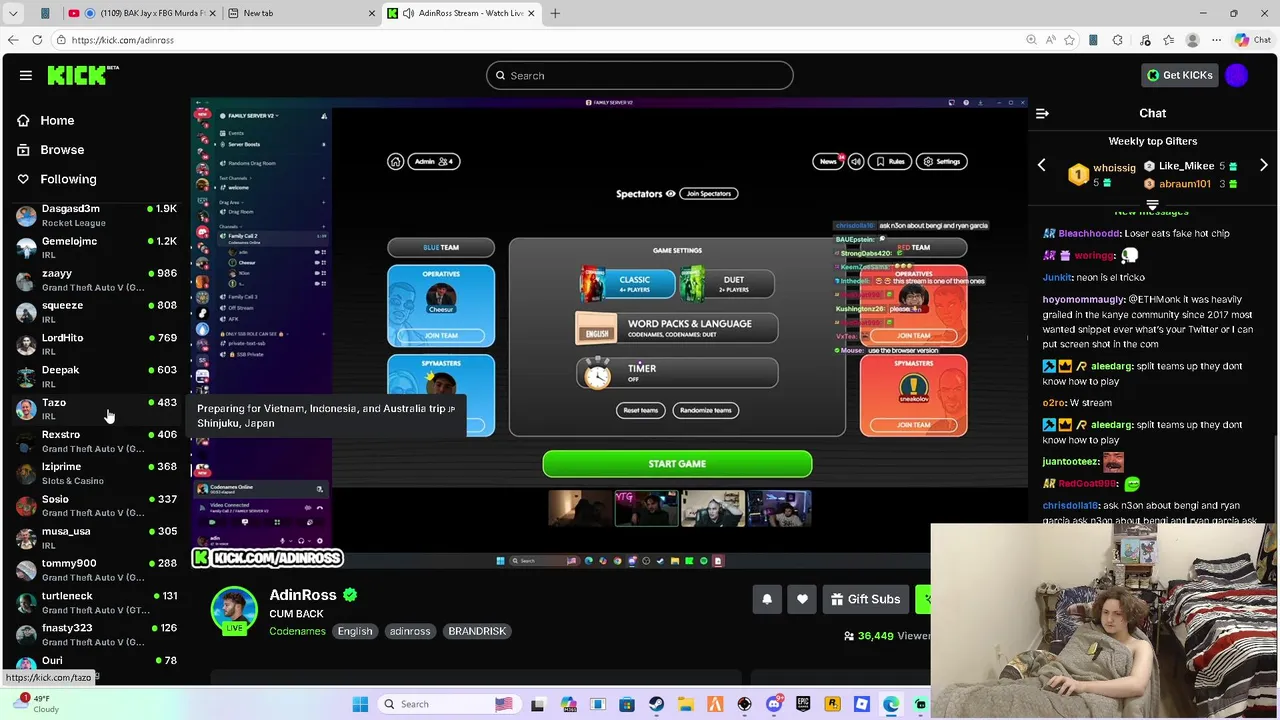Click the Get KICKs button
1280x720 pixels.
click(x=1179, y=75)
